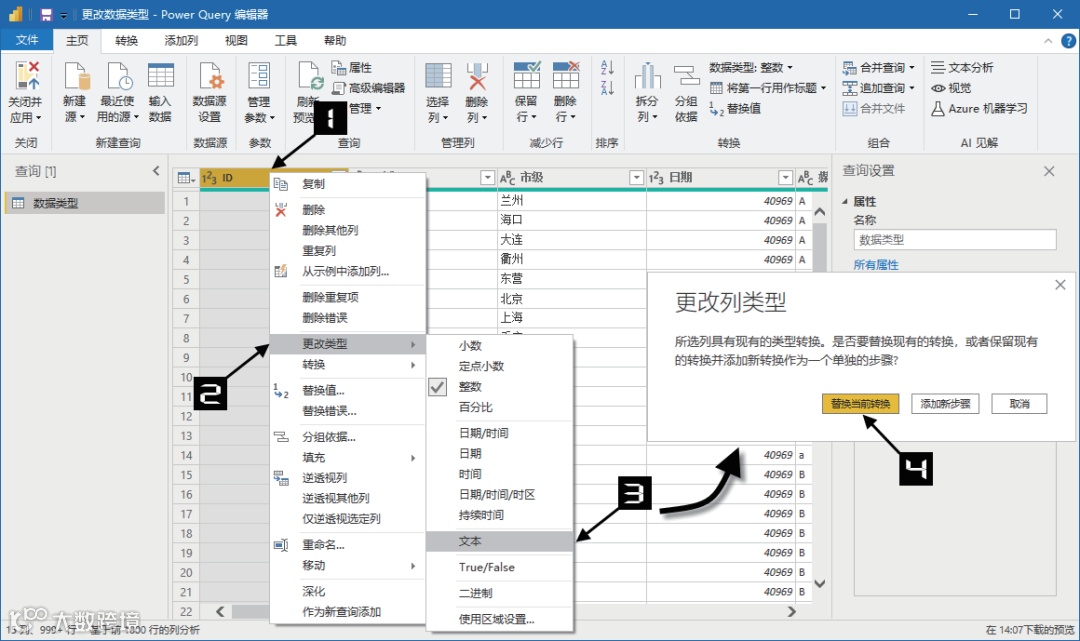The image size is (1080, 641).
Task: Click 将第一行用作标题 icon
Action: [716, 88]
